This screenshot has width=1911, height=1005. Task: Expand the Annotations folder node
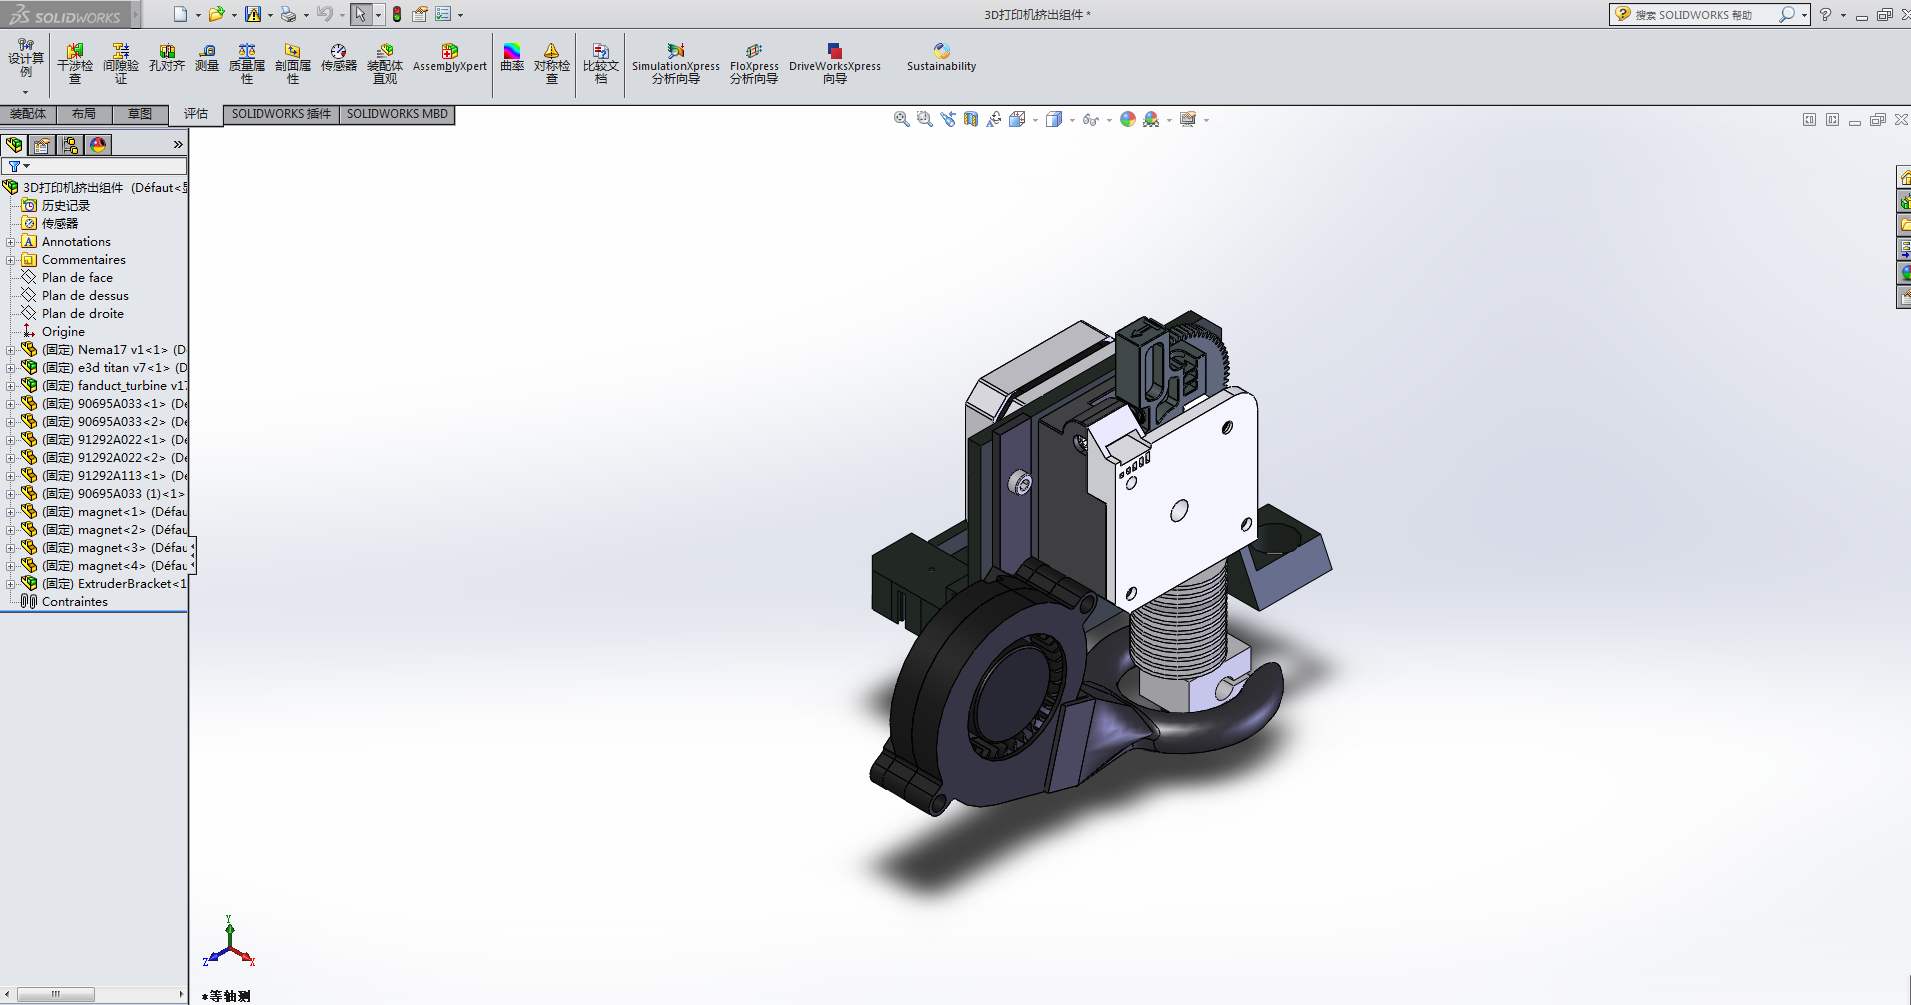coord(11,242)
